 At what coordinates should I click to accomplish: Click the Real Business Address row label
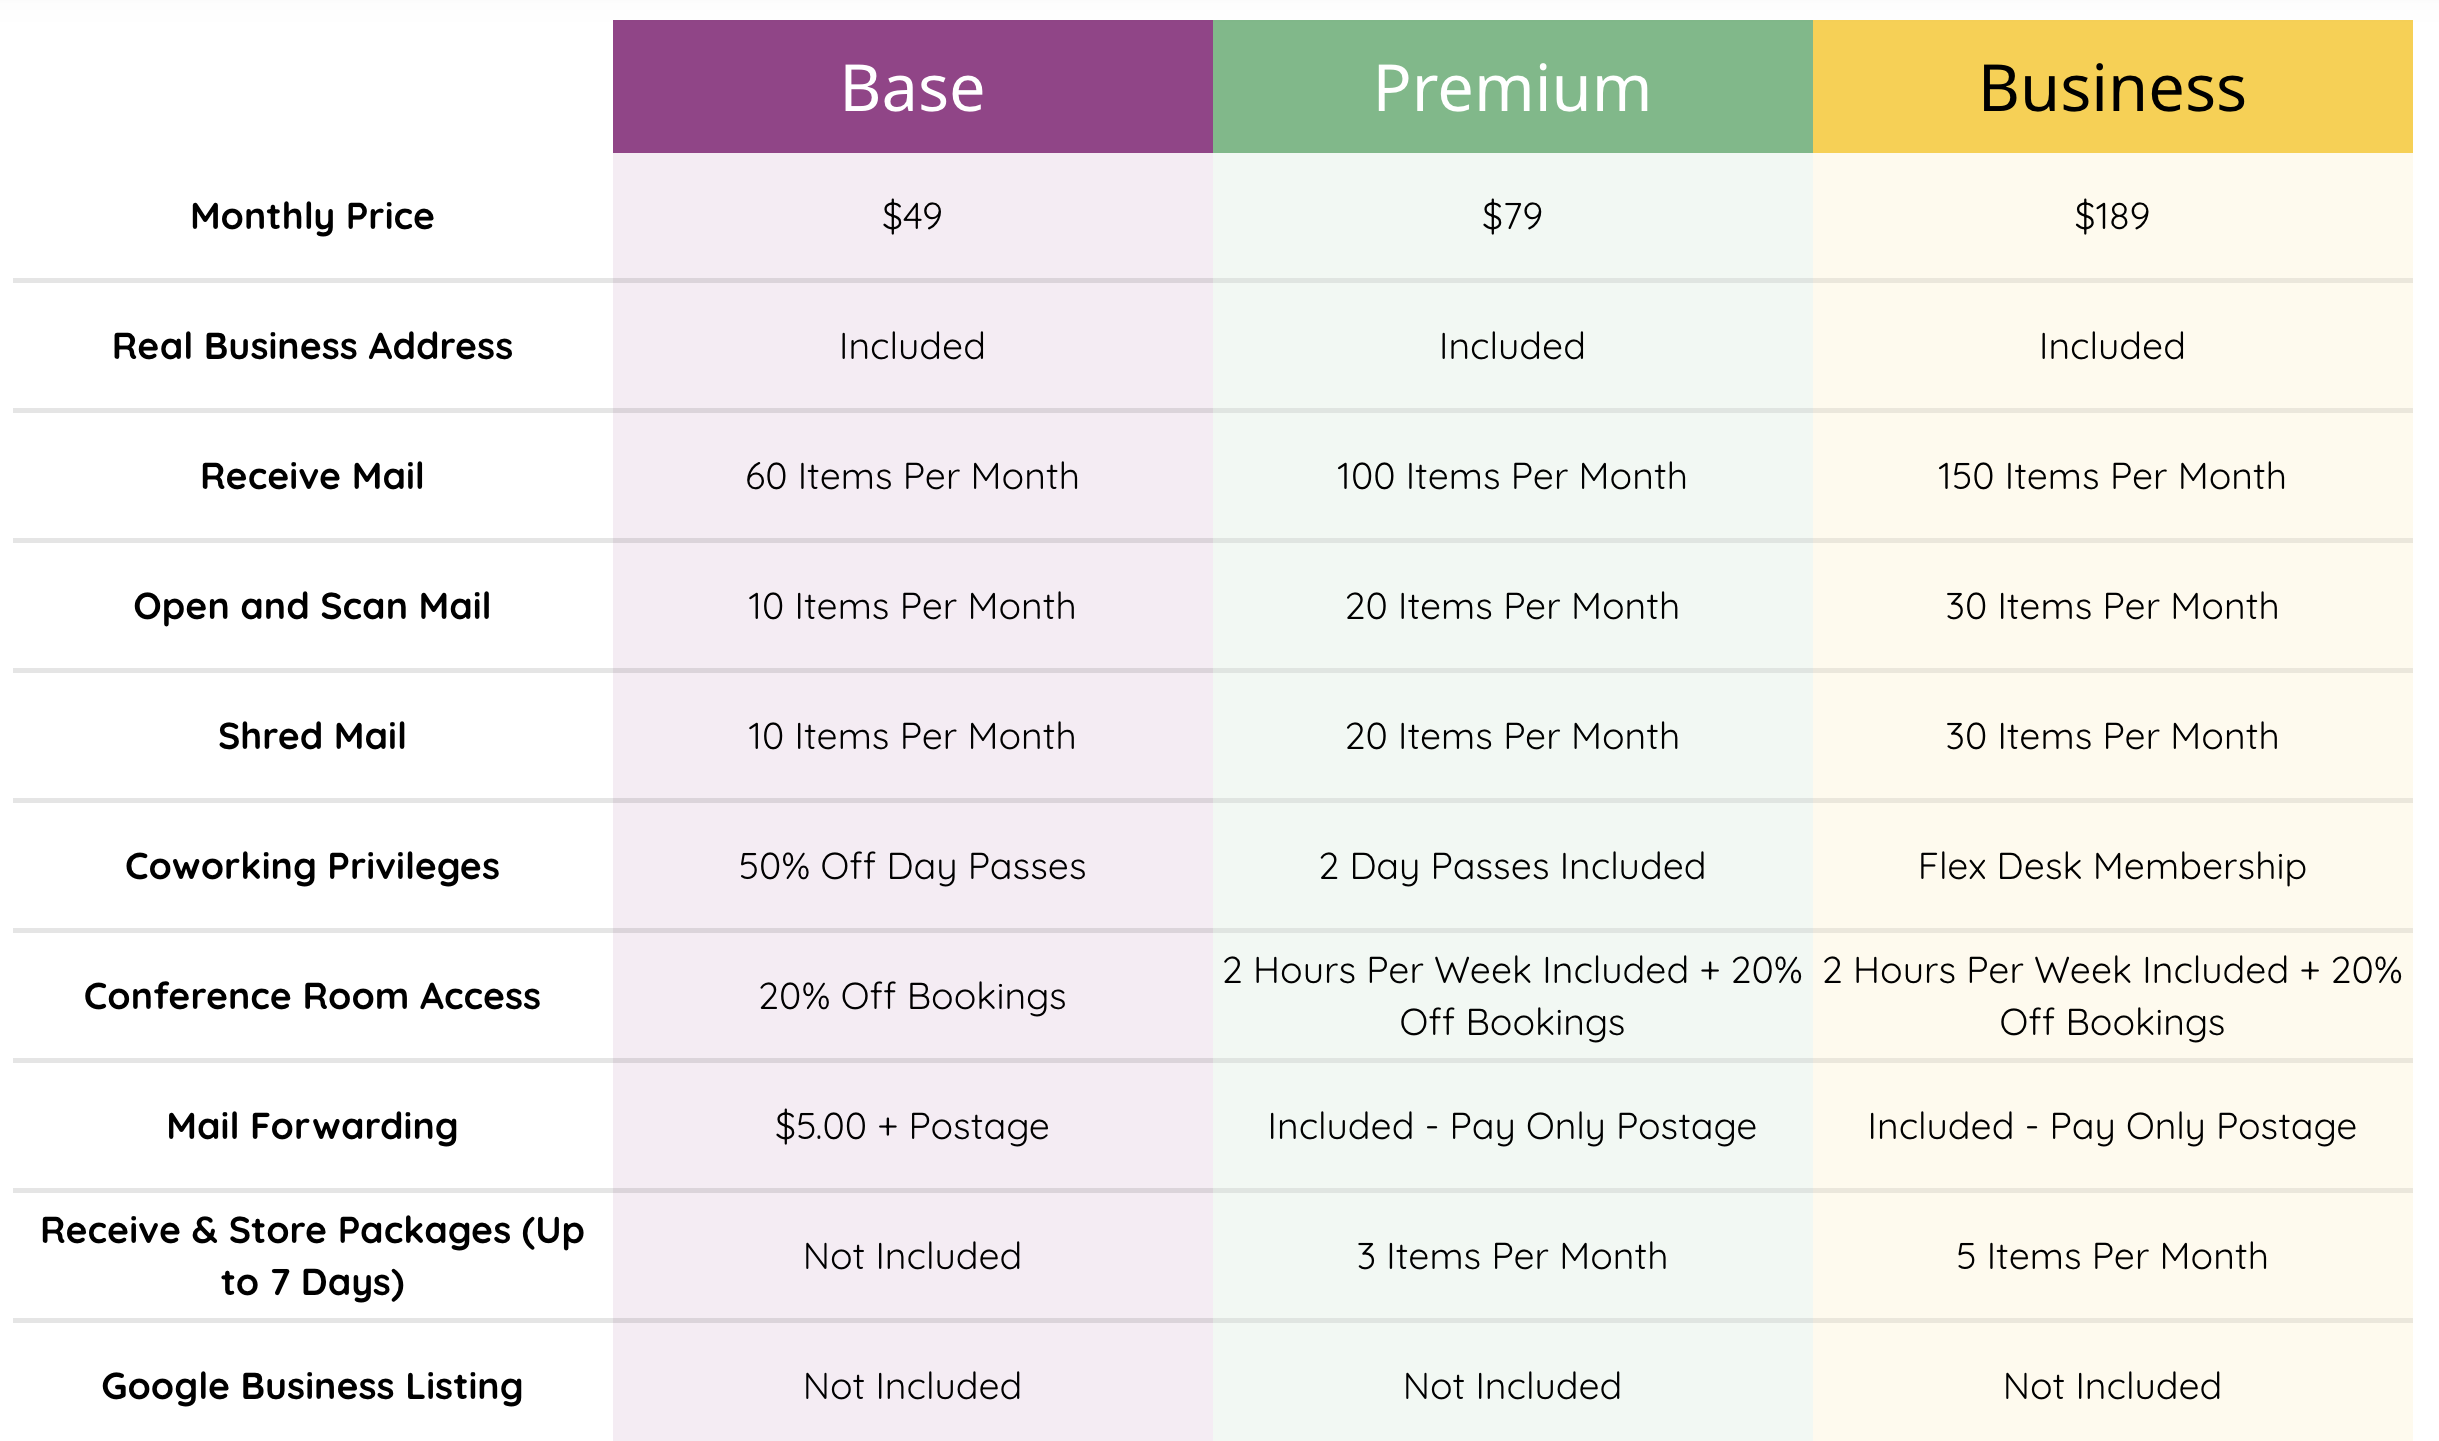pyautogui.click(x=312, y=346)
